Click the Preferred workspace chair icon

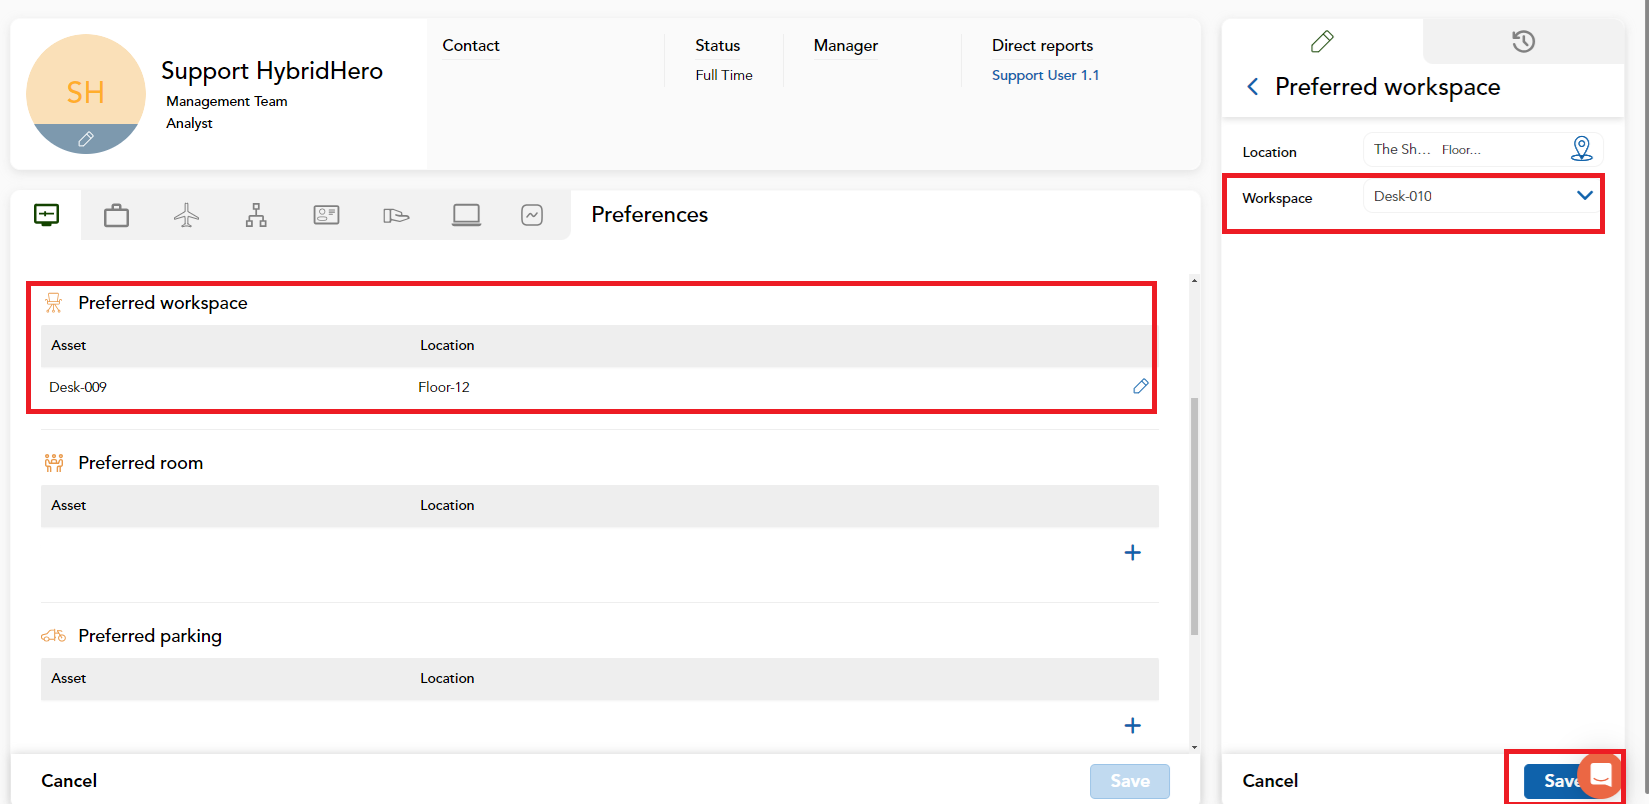tap(54, 303)
